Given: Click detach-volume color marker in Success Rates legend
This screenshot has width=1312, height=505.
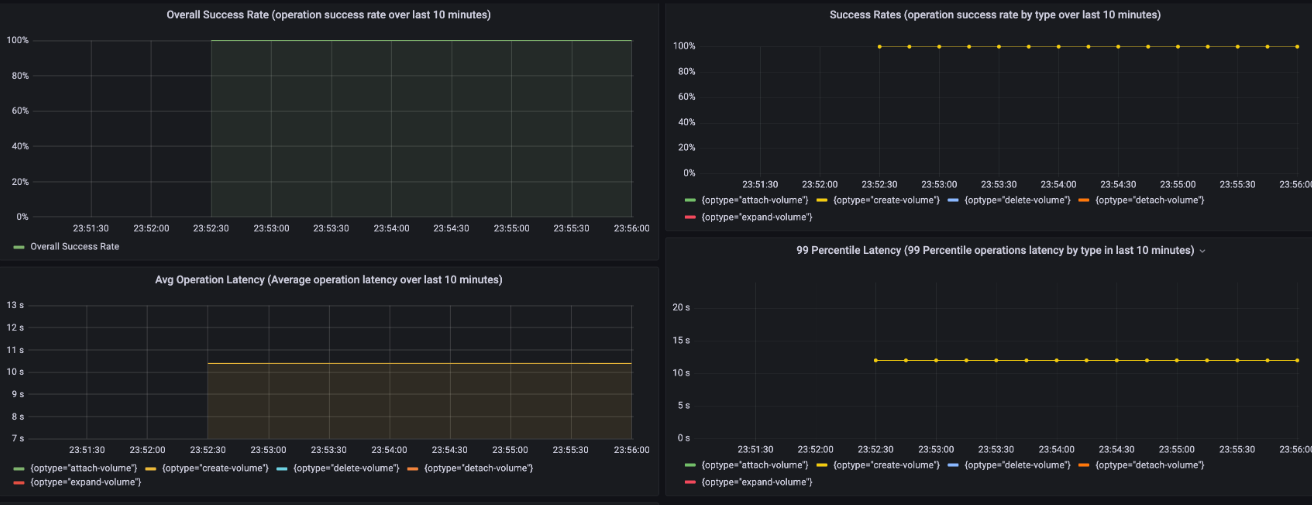Looking at the screenshot, I should [1084, 200].
